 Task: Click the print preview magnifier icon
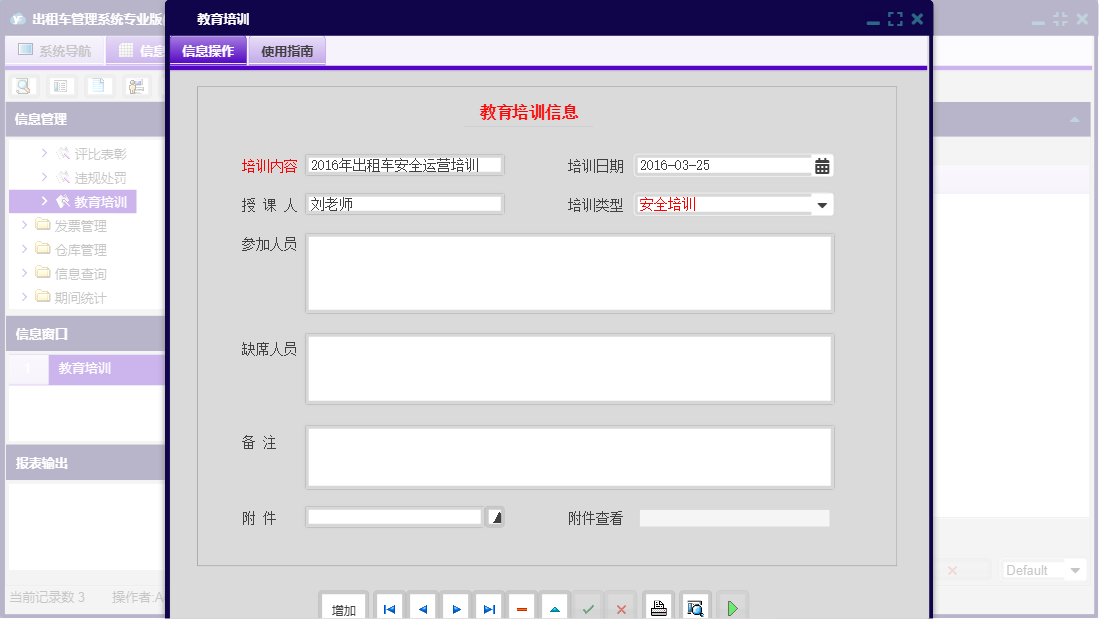pyautogui.click(x=695, y=607)
